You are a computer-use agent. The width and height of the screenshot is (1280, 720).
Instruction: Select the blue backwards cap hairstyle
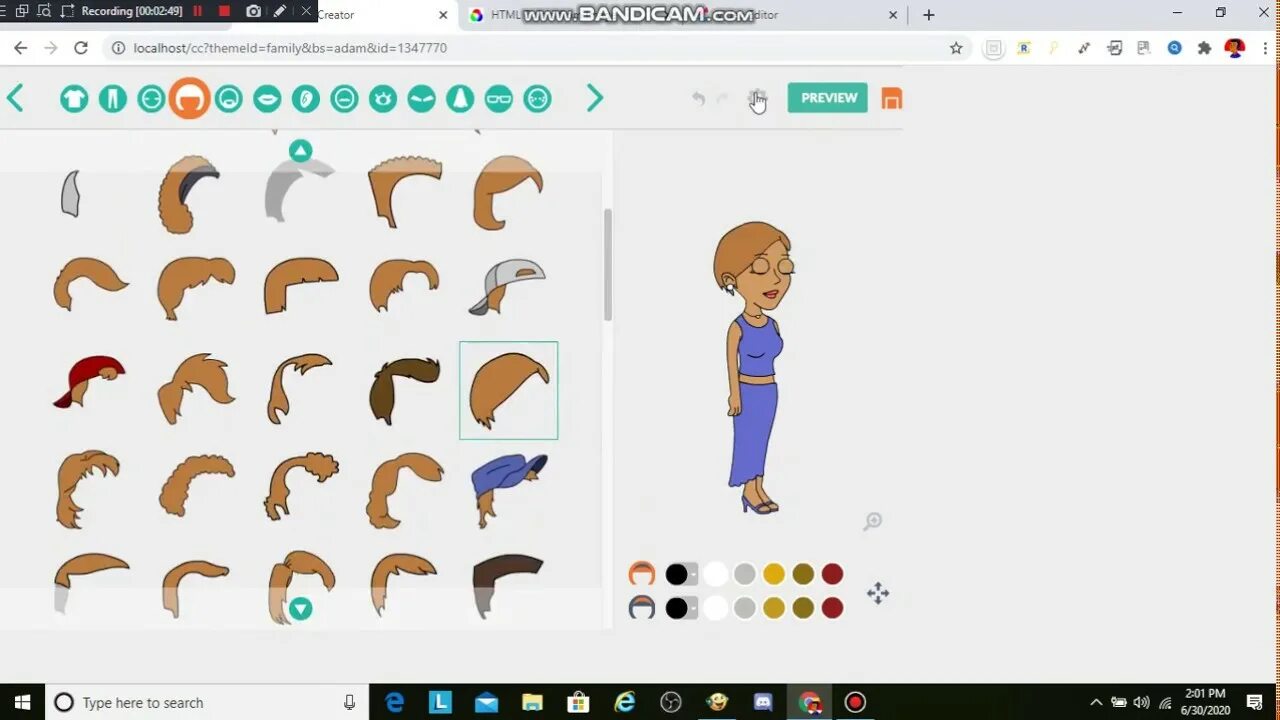508,487
